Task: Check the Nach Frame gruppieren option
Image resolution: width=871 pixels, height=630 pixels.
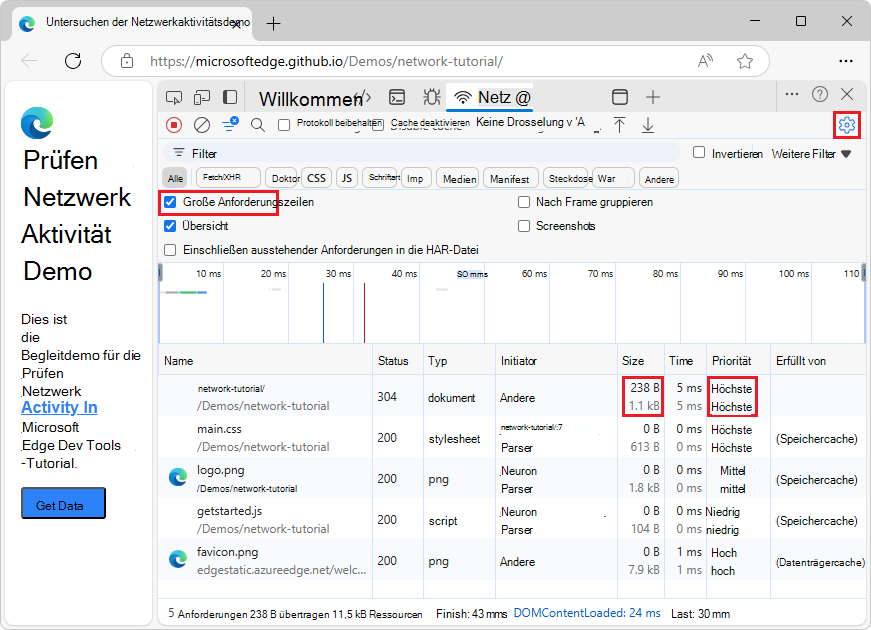Action: [524, 202]
